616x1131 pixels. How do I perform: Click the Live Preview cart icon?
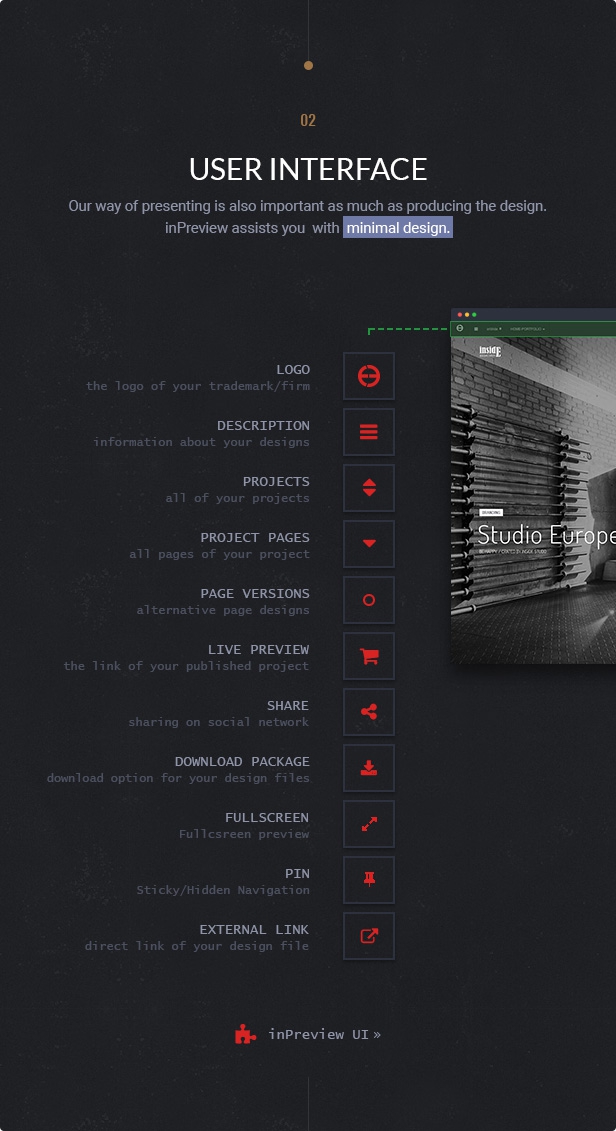point(369,656)
